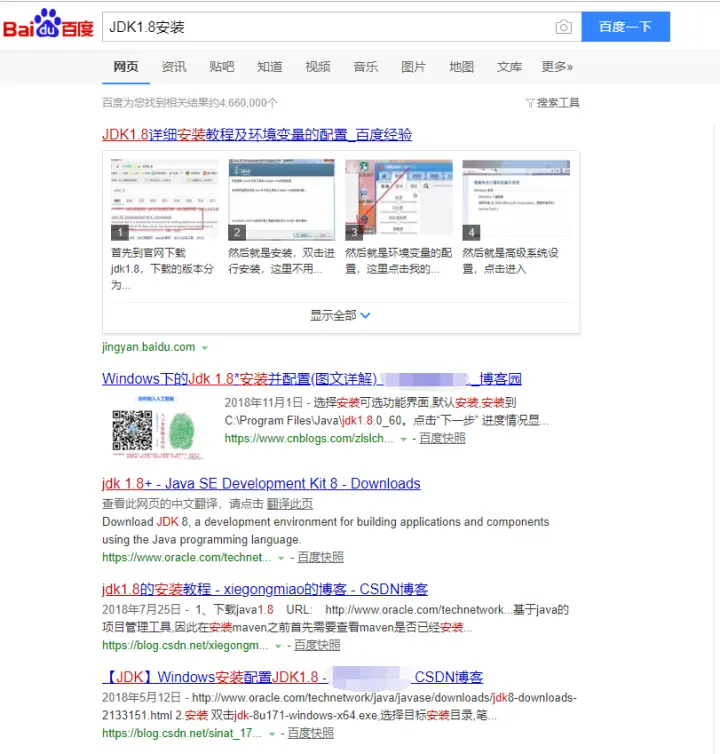Viewport: 720px width, 754px height.
Task: Open Windows下的Jdk 1.8安装并配置 博客园 link
Action: (312, 379)
